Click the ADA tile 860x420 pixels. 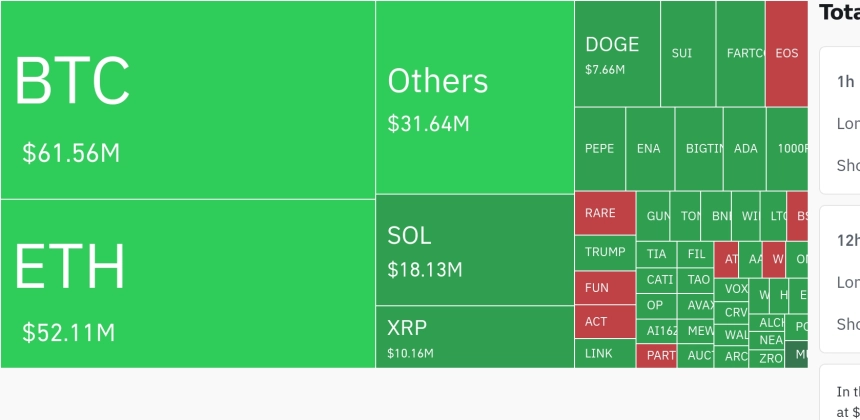[745, 149]
